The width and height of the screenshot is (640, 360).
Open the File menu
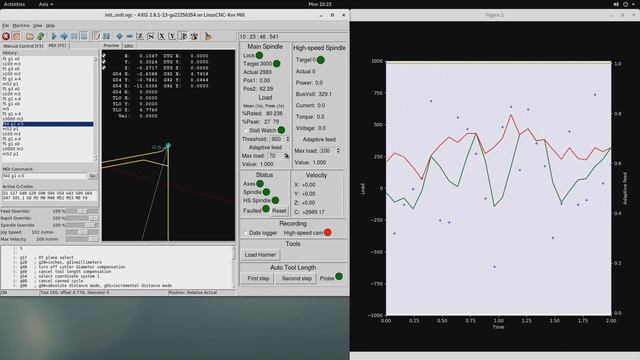(5, 26)
